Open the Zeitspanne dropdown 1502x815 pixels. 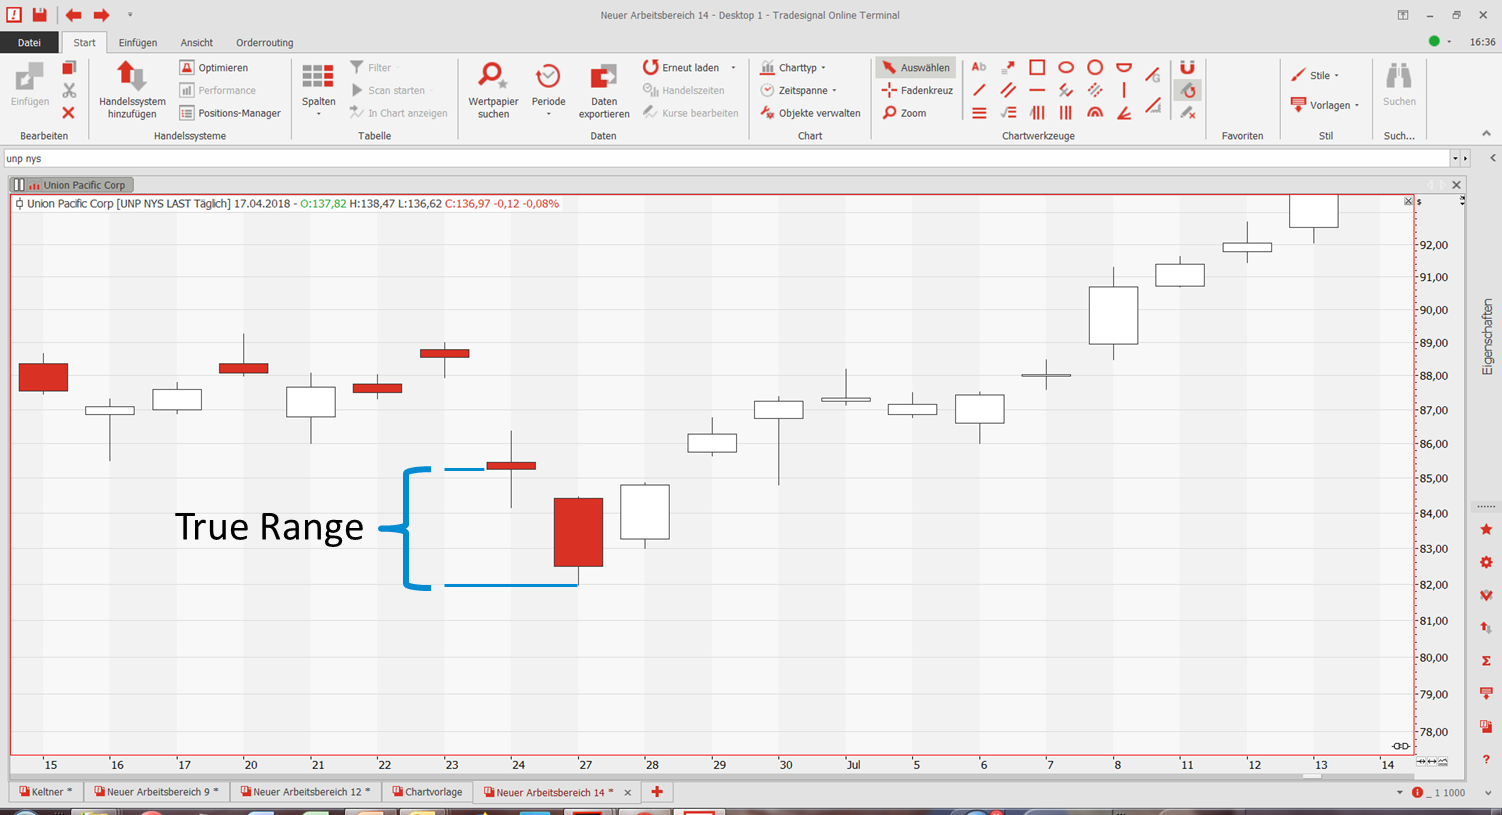[x=800, y=90]
